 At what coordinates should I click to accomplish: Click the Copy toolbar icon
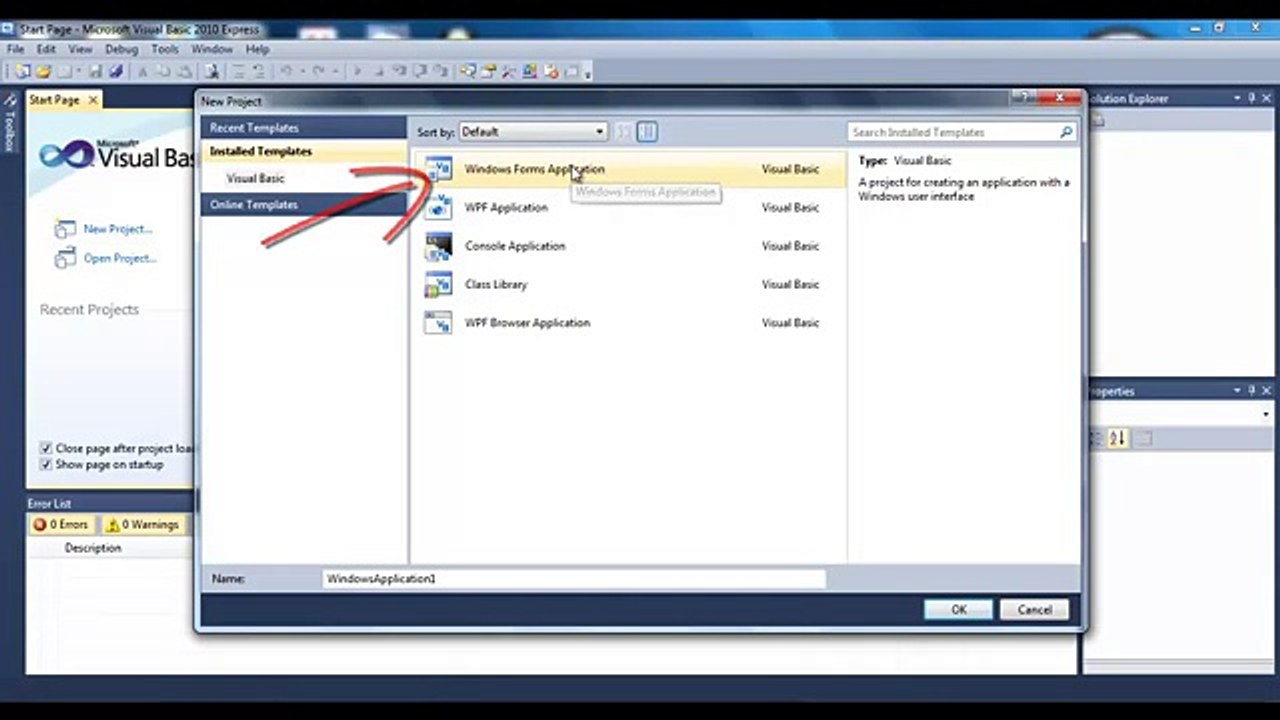click(x=162, y=71)
